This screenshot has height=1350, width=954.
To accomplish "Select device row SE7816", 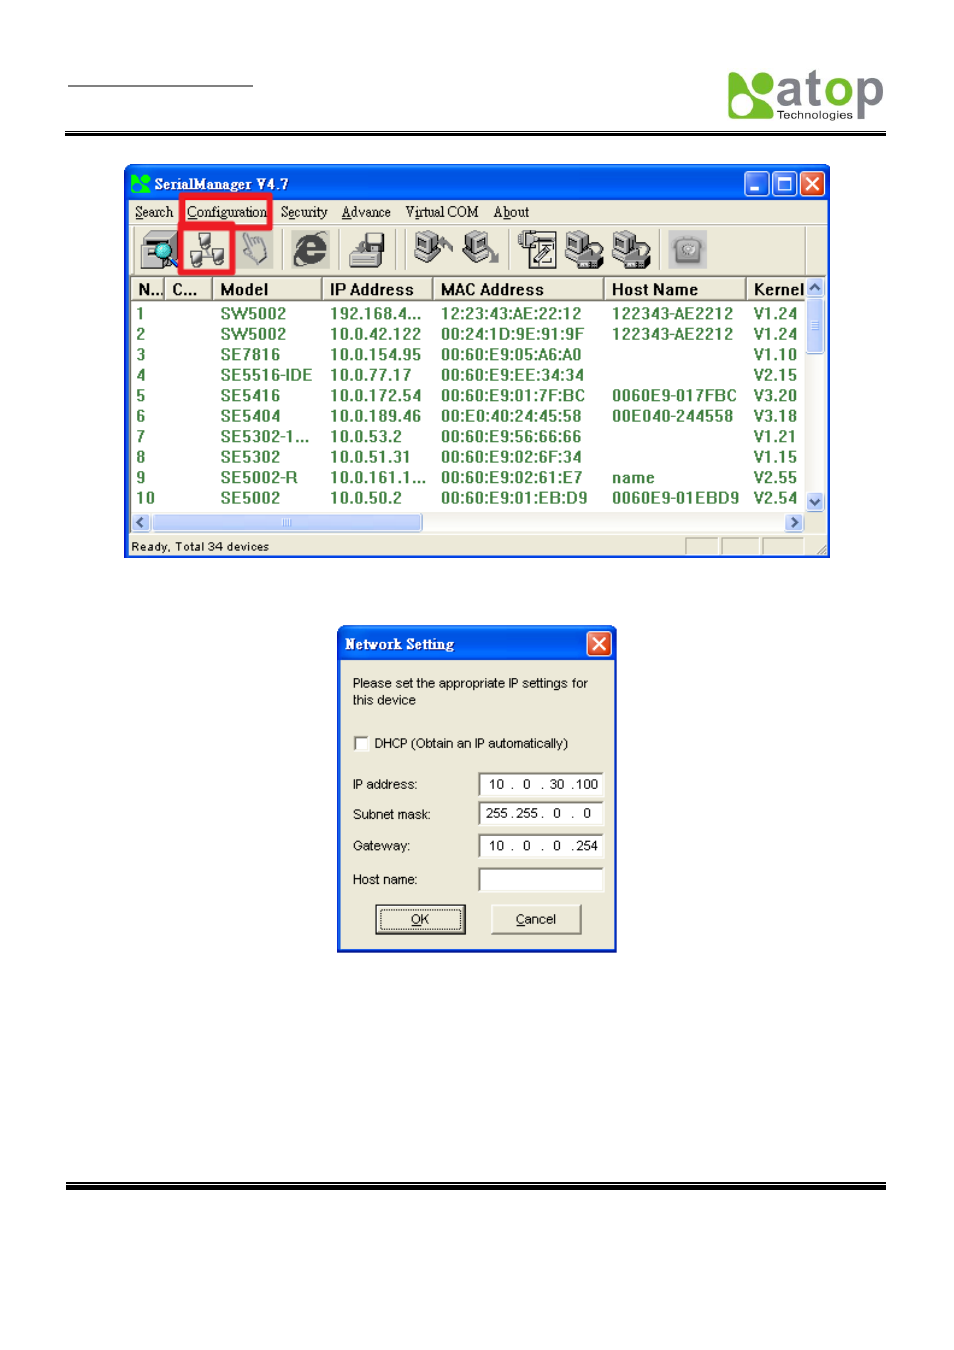I will [x=468, y=355].
